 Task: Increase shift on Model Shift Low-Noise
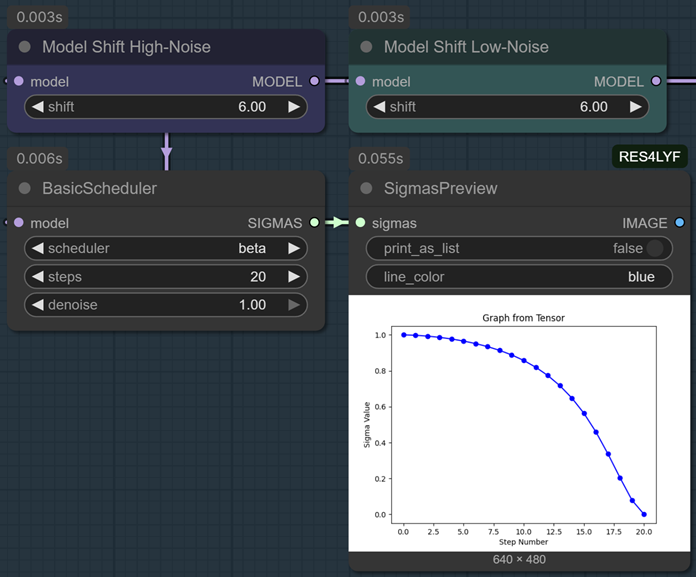636,107
